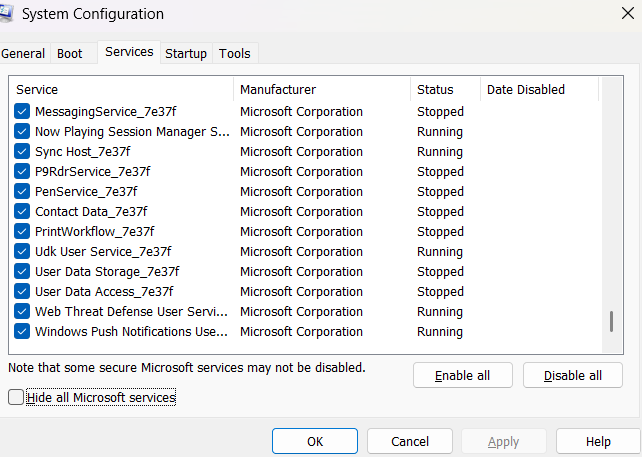Screen dimensions: 642x457
Task: Click the services list vertical scrollbar thumb
Action: [x=611, y=323]
